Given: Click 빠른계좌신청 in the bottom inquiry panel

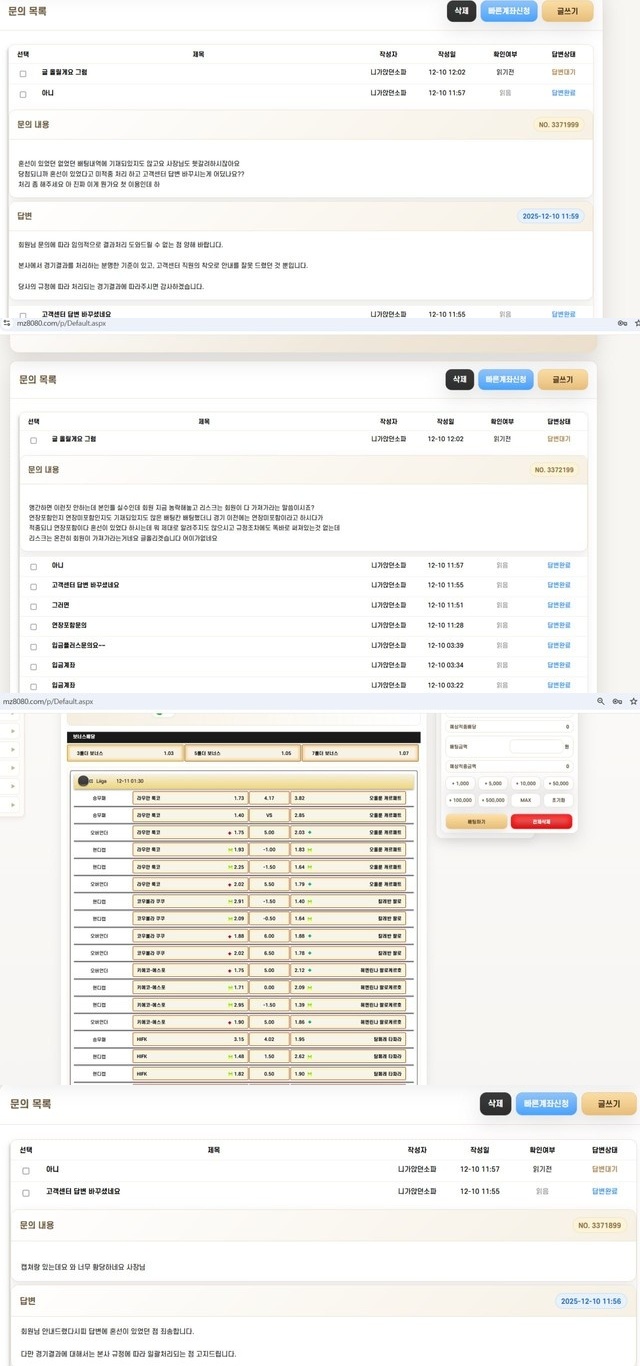Looking at the screenshot, I should (546, 1103).
